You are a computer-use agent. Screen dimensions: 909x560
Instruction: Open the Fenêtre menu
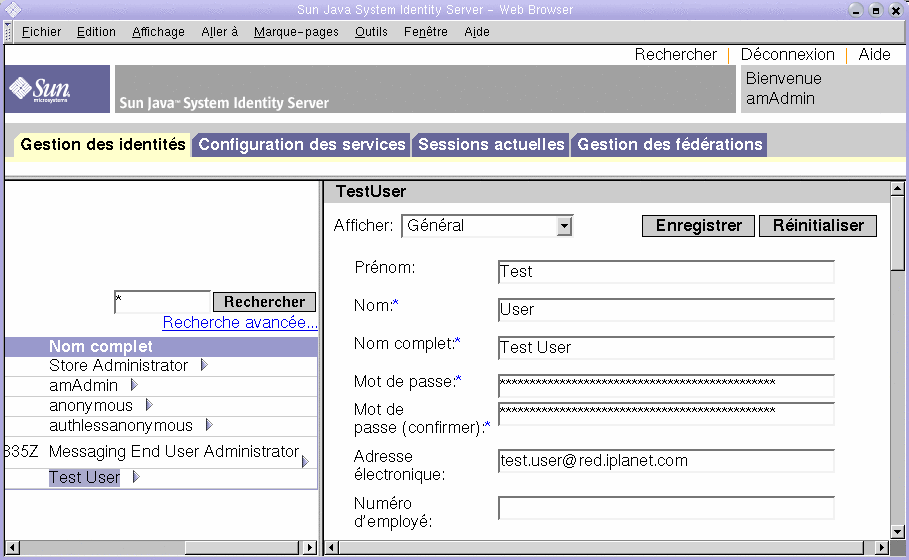click(426, 32)
